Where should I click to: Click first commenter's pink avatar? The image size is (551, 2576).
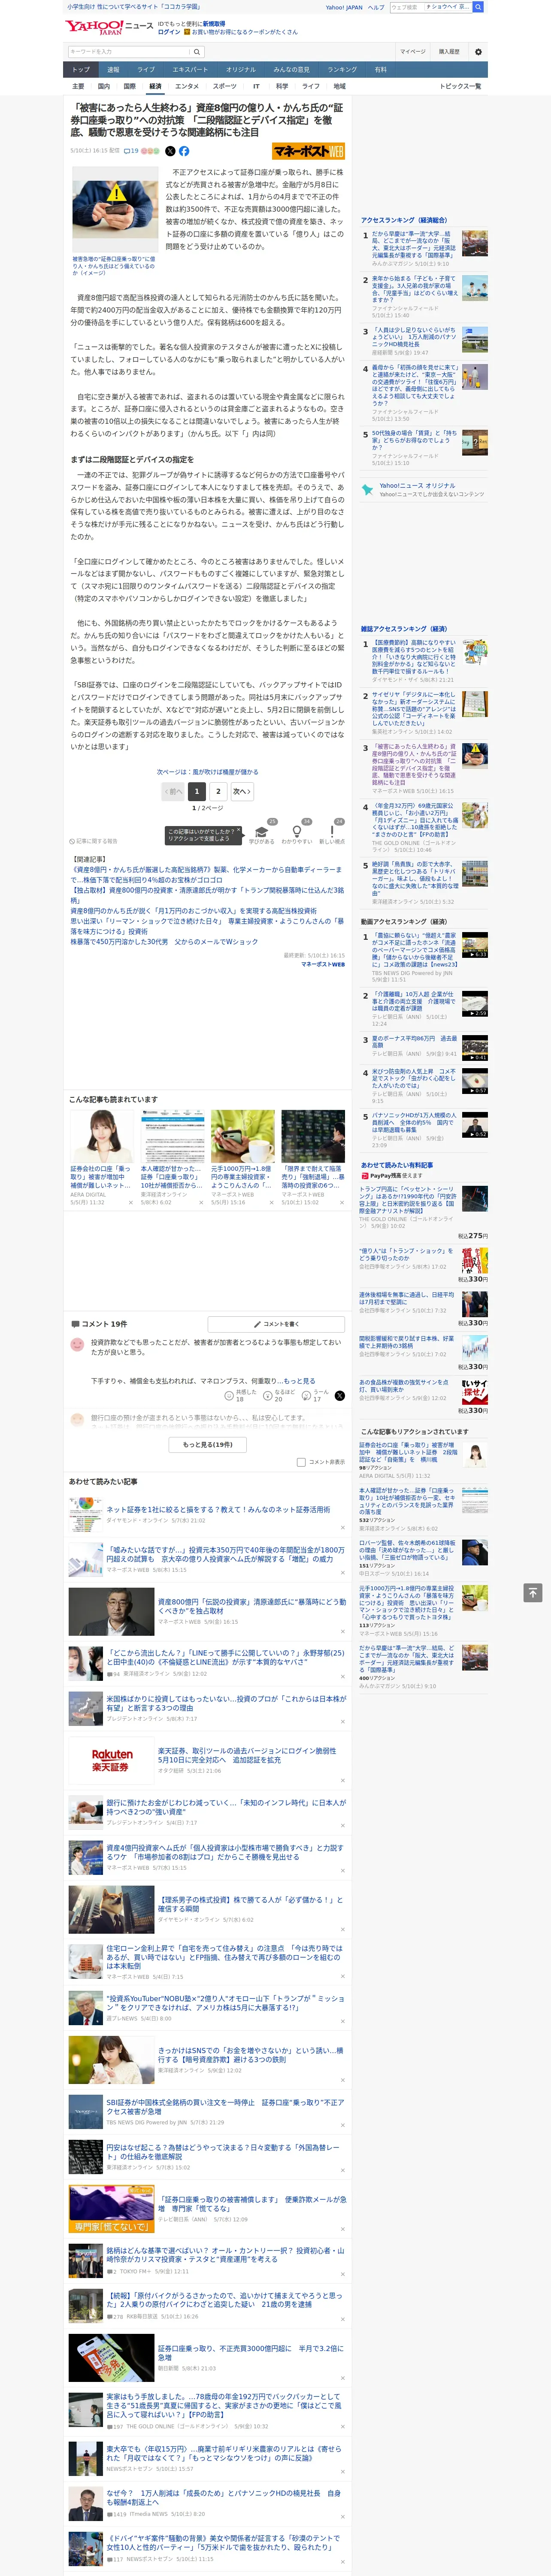[x=77, y=1346]
